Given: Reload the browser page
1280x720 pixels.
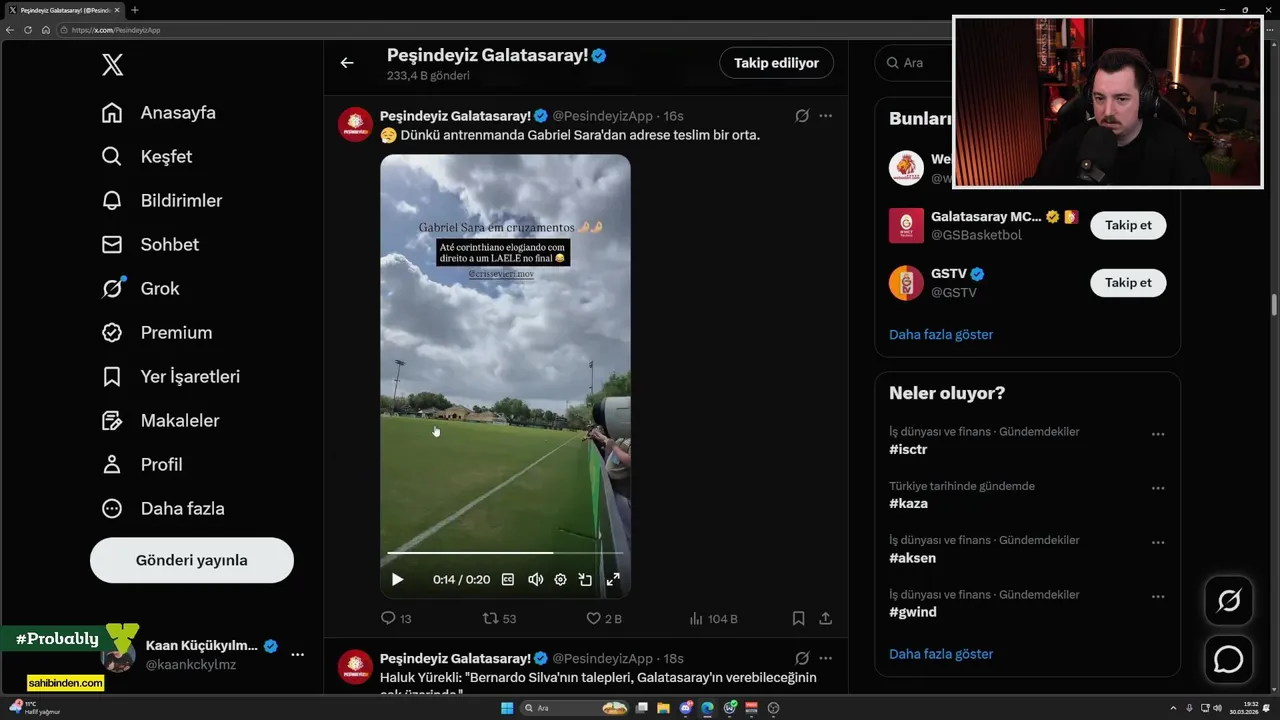Looking at the screenshot, I should (28, 30).
